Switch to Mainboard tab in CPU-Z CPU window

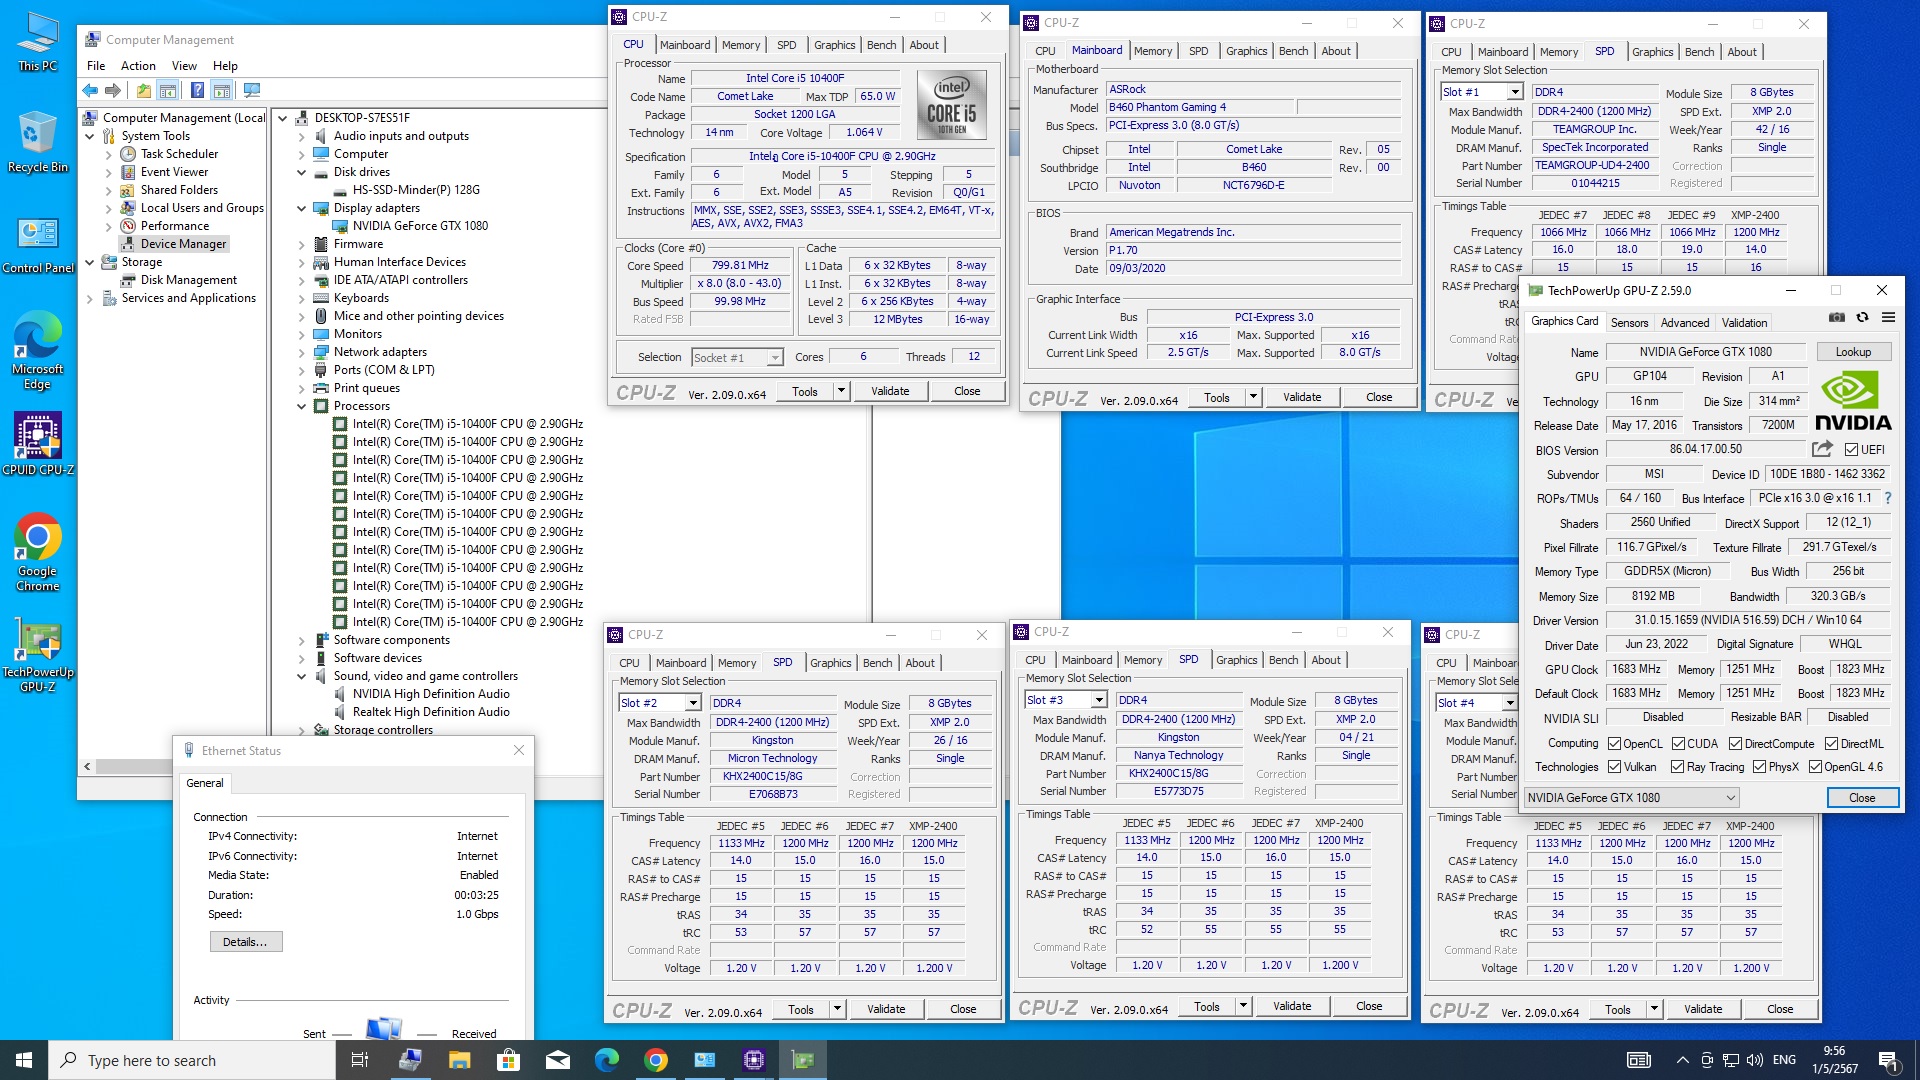685,45
